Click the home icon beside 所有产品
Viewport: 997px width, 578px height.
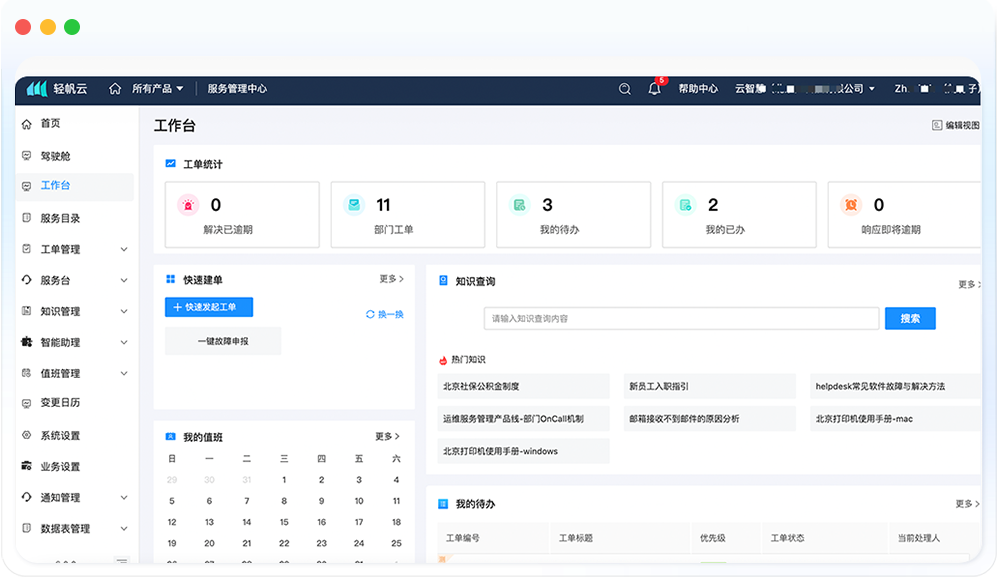click(116, 89)
